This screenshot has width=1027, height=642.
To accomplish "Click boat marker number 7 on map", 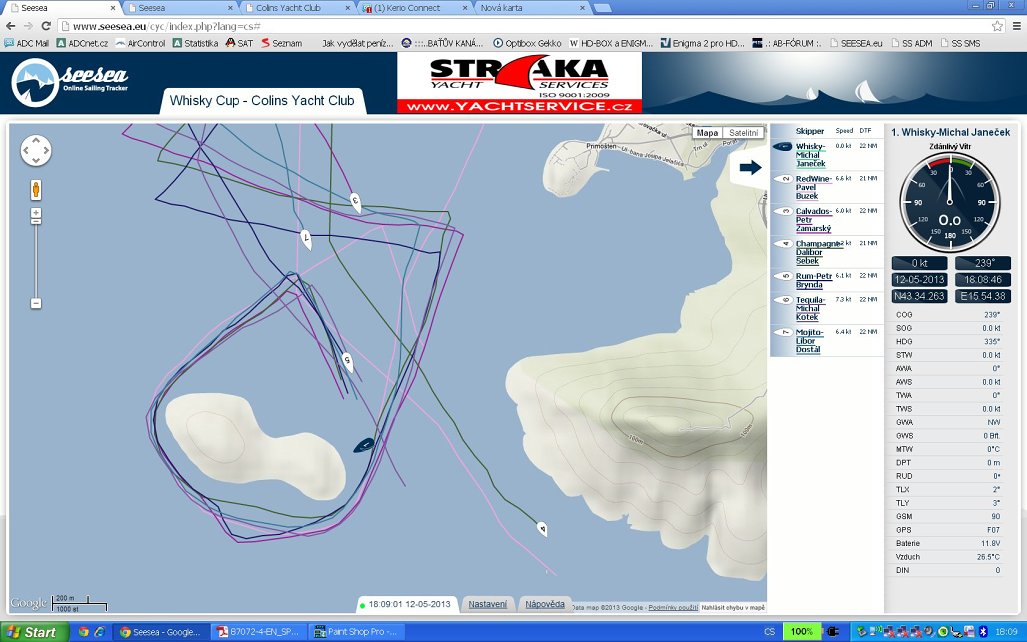I will click(307, 239).
